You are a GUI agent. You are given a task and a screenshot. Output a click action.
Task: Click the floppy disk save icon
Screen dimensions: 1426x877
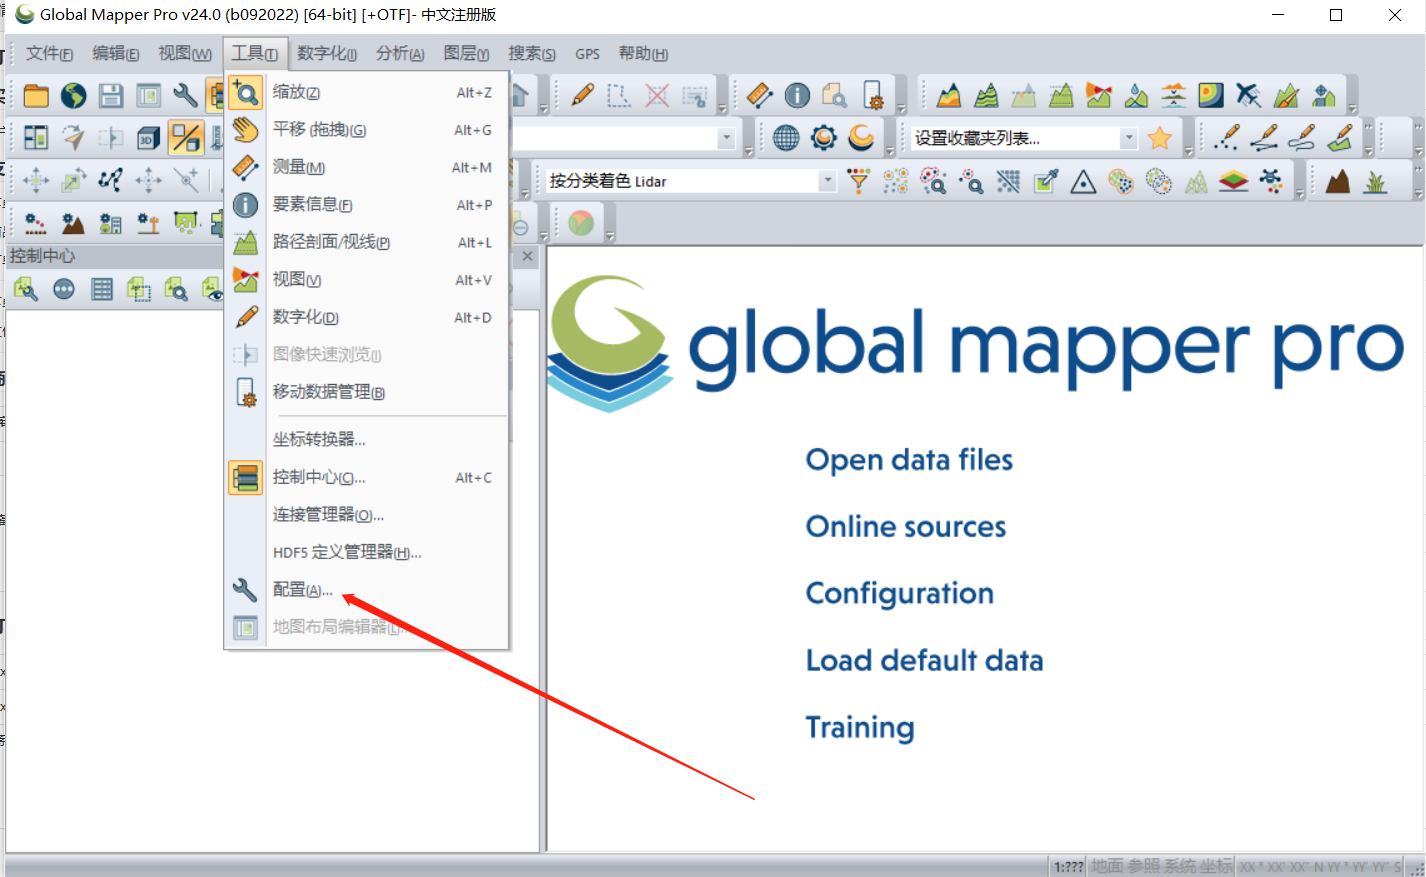(x=111, y=96)
